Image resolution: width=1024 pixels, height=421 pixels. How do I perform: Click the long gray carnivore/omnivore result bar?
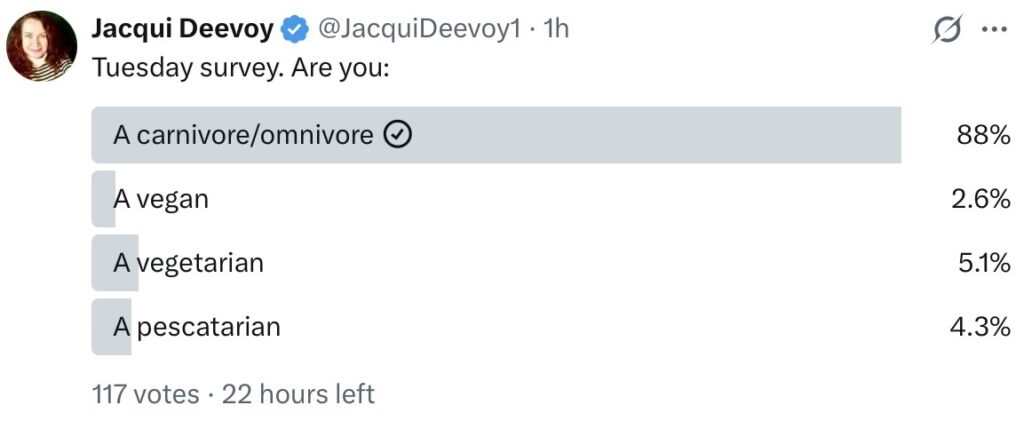pos(650,135)
